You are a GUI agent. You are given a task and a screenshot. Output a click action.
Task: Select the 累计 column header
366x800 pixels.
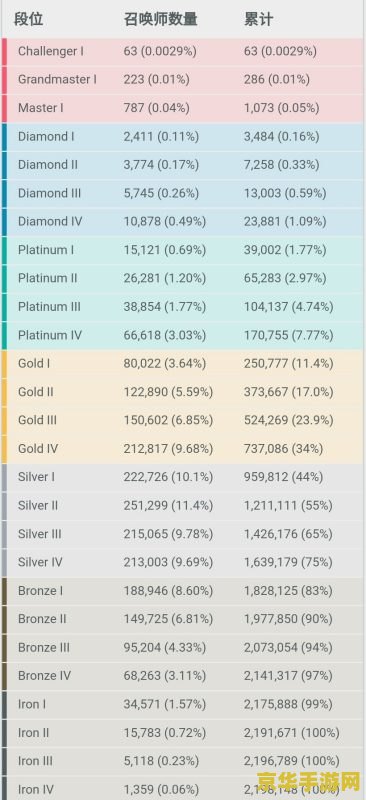[259, 19]
